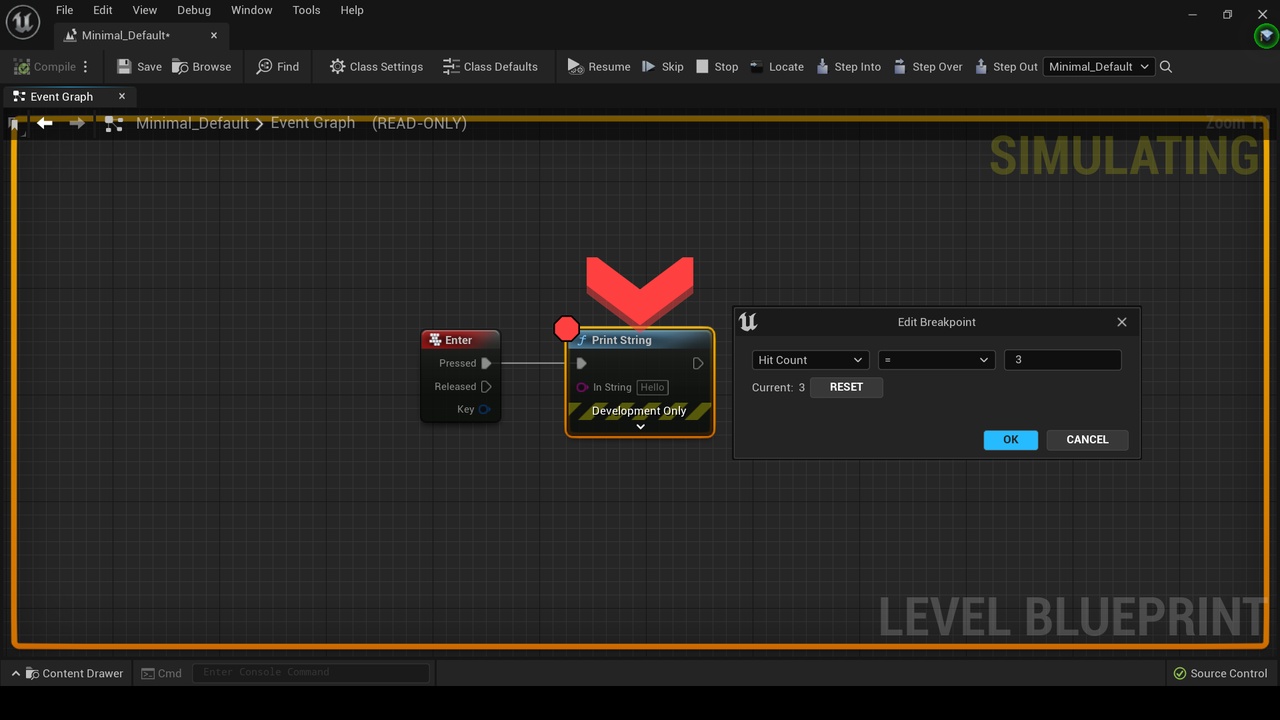Screen dimensions: 1280x720
Task: Open the Help menu
Action: point(352,10)
